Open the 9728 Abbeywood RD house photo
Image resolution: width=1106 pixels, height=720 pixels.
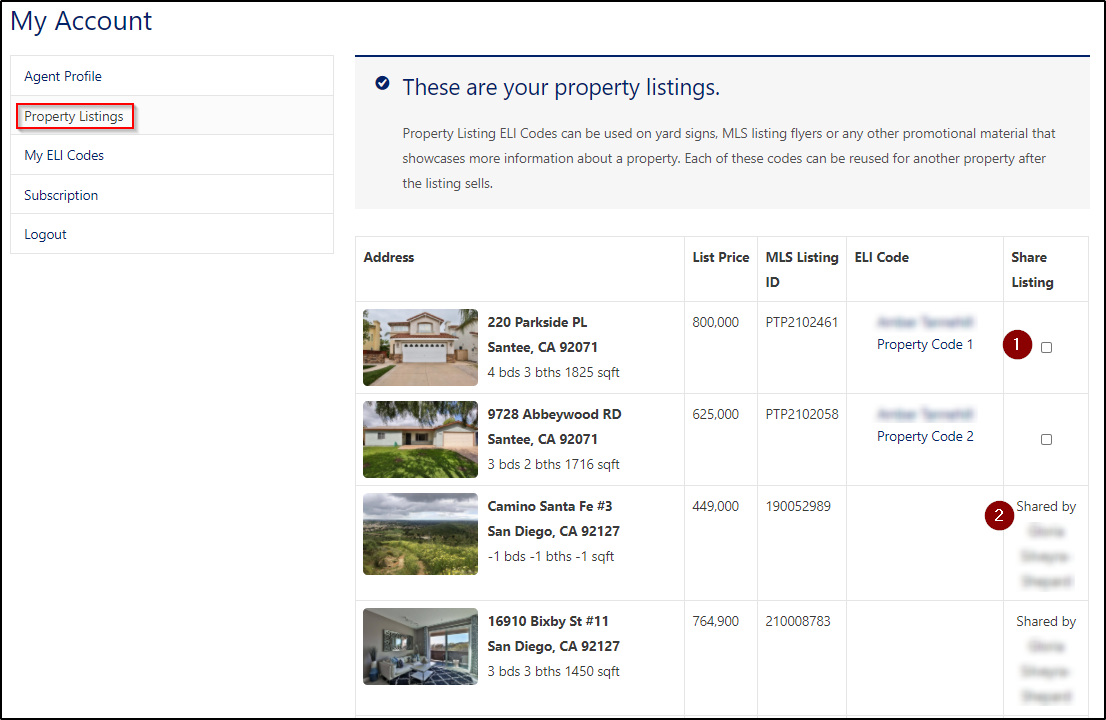tap(420, 439)
